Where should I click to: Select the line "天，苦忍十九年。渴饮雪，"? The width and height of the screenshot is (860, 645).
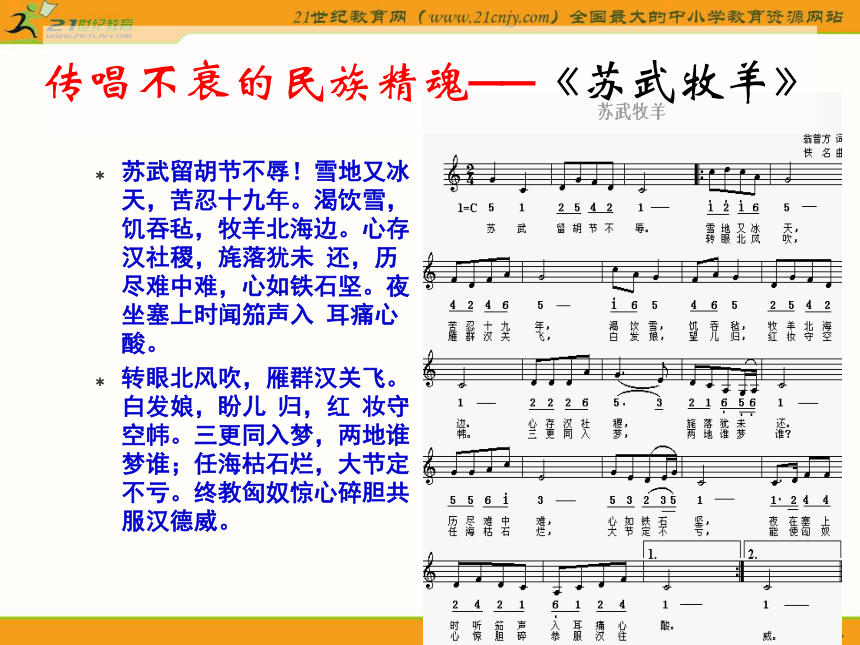(x=259, y=200)
